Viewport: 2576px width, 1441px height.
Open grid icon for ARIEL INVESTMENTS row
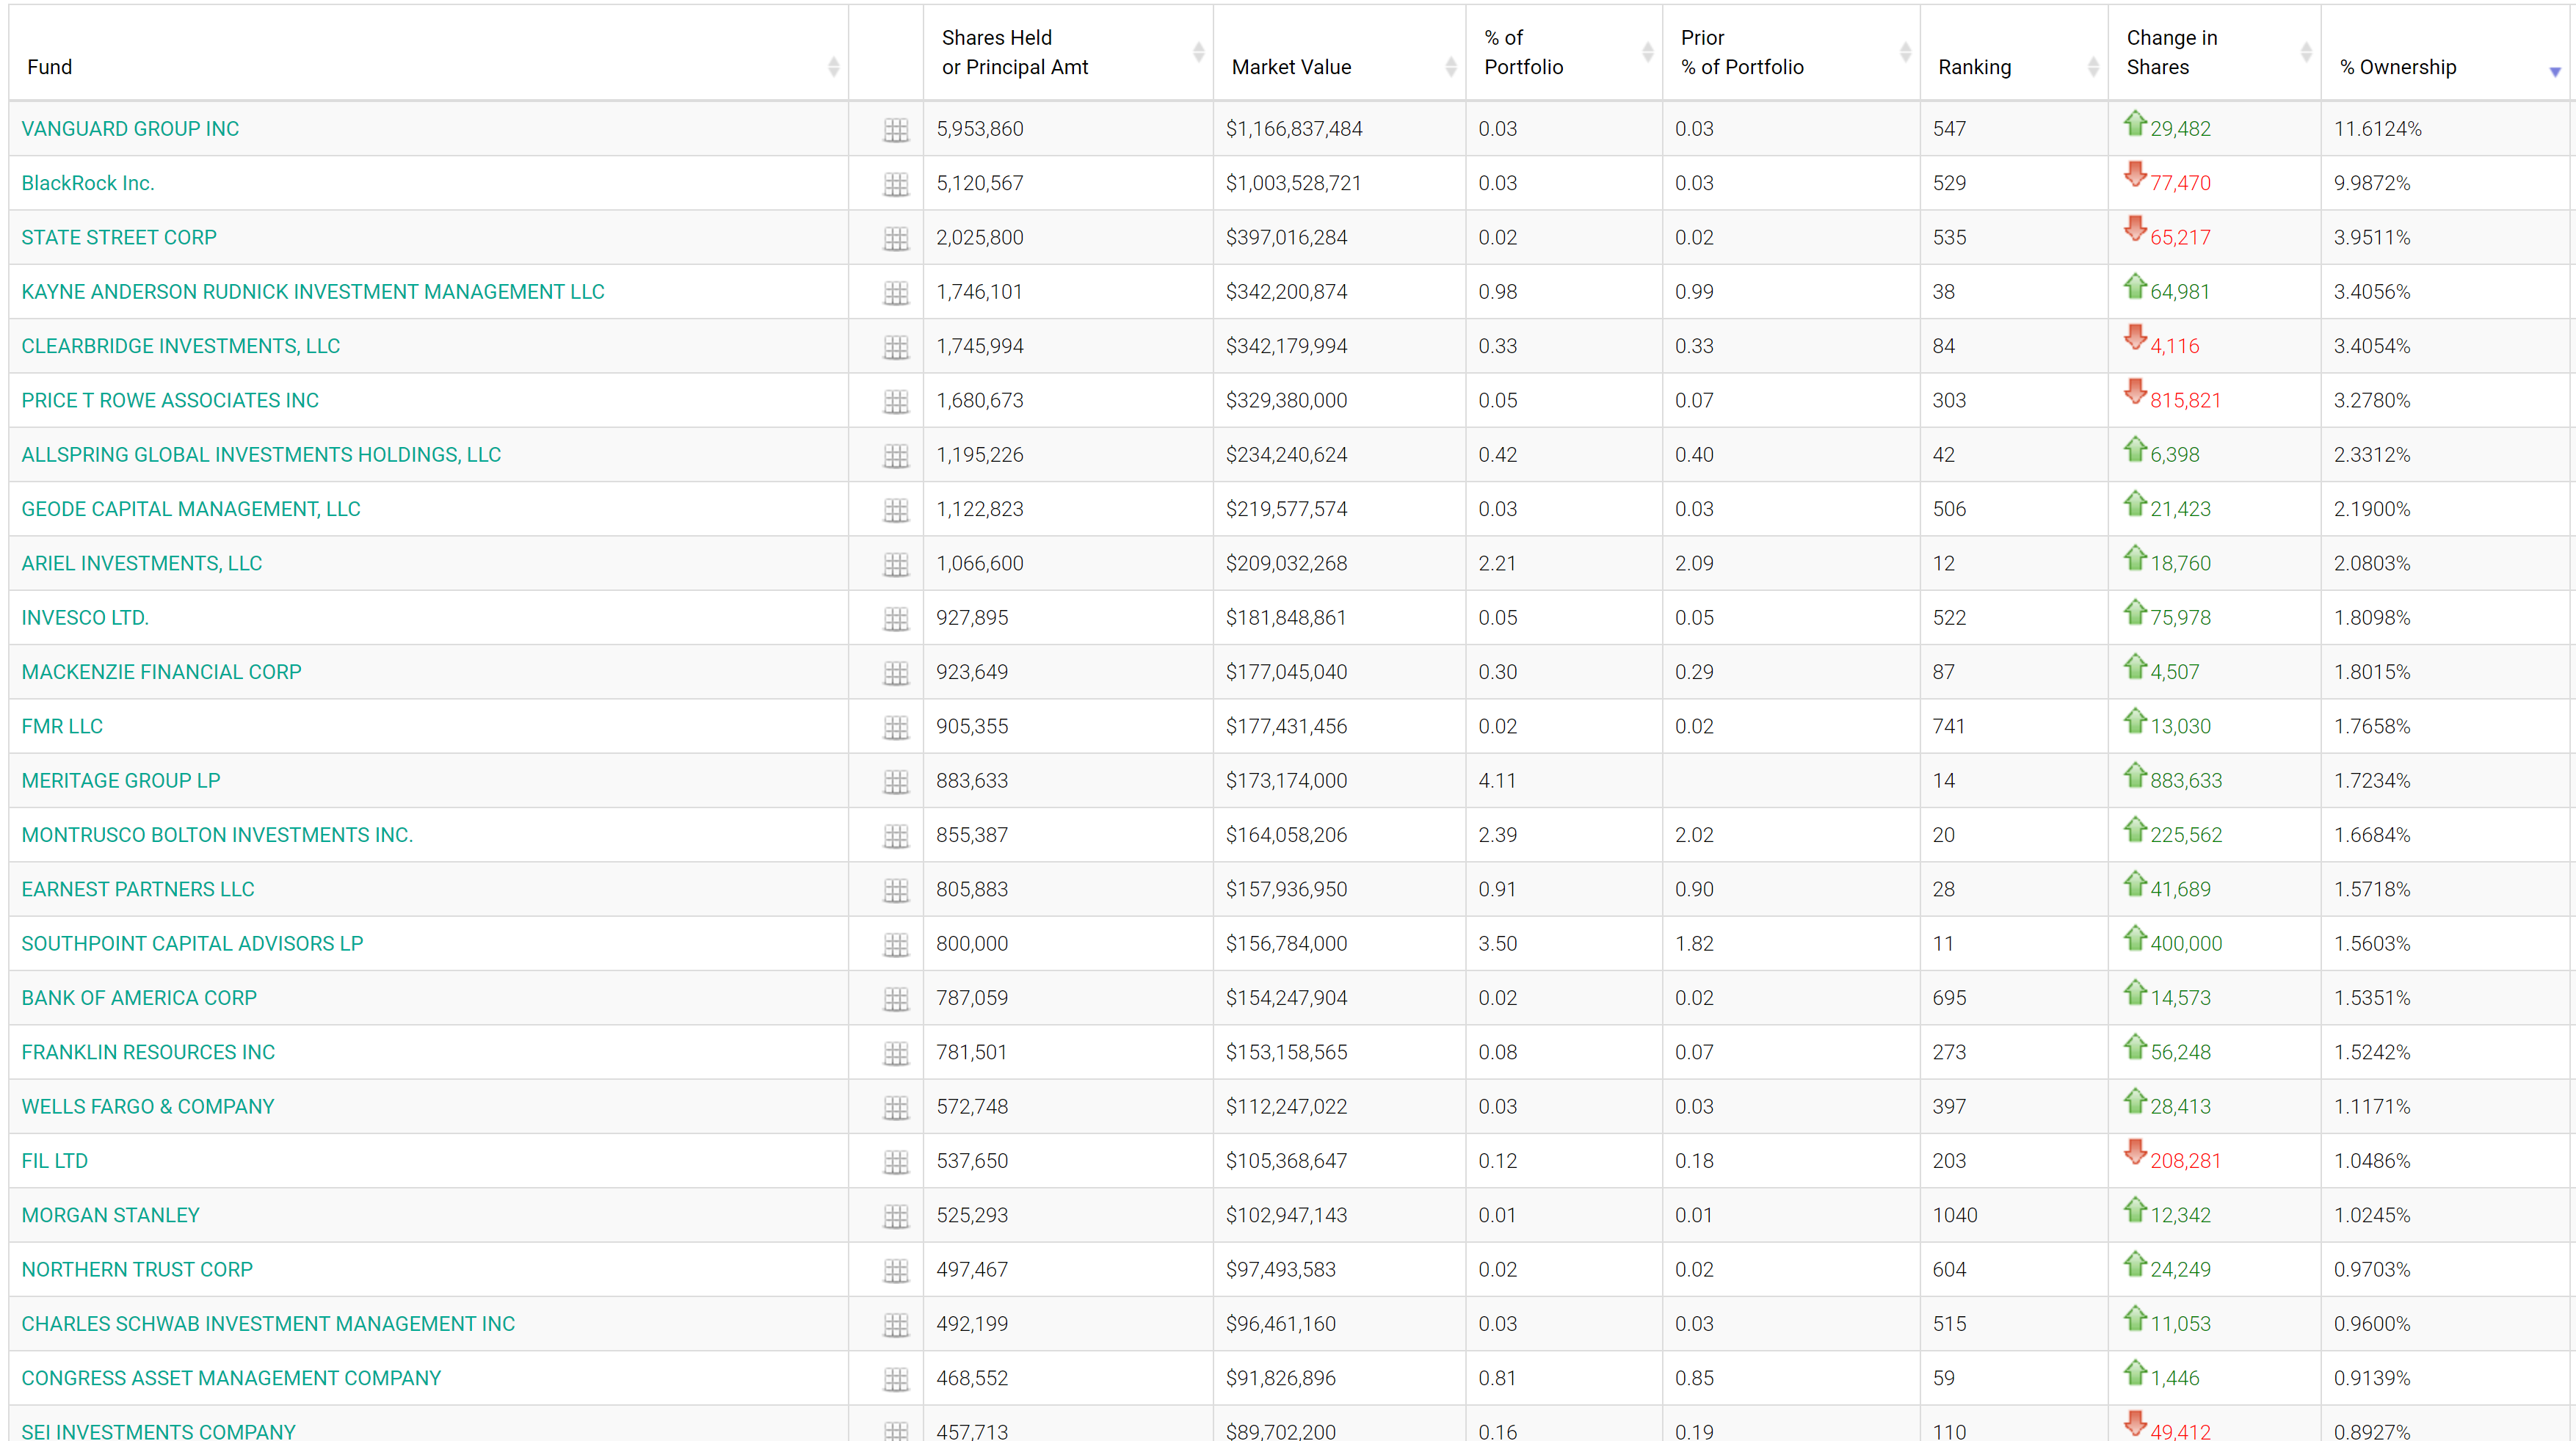click(896, 564)
